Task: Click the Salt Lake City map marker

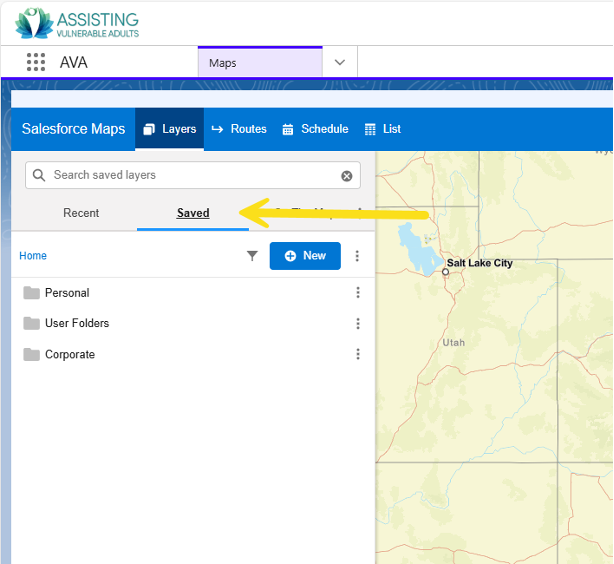Action: [445, 271]
